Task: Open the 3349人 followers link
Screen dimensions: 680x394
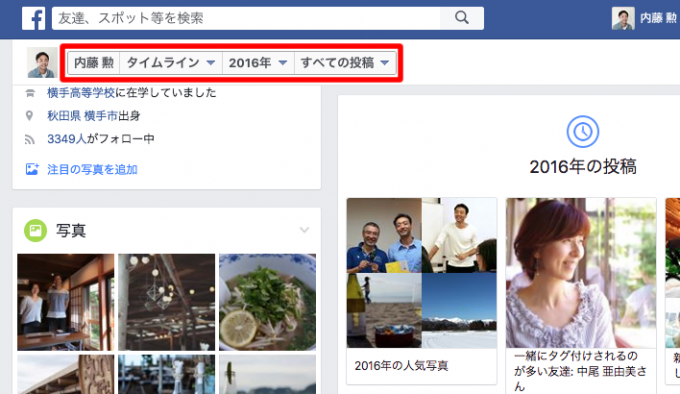Action: pyautogui.click(x=67, y=139)
